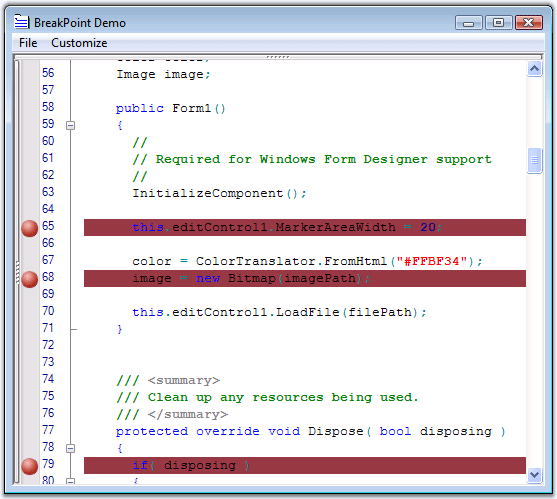The image size is (557, 499).
Task: Click line number 72 in the margin
Action: (x=48, y=345)
